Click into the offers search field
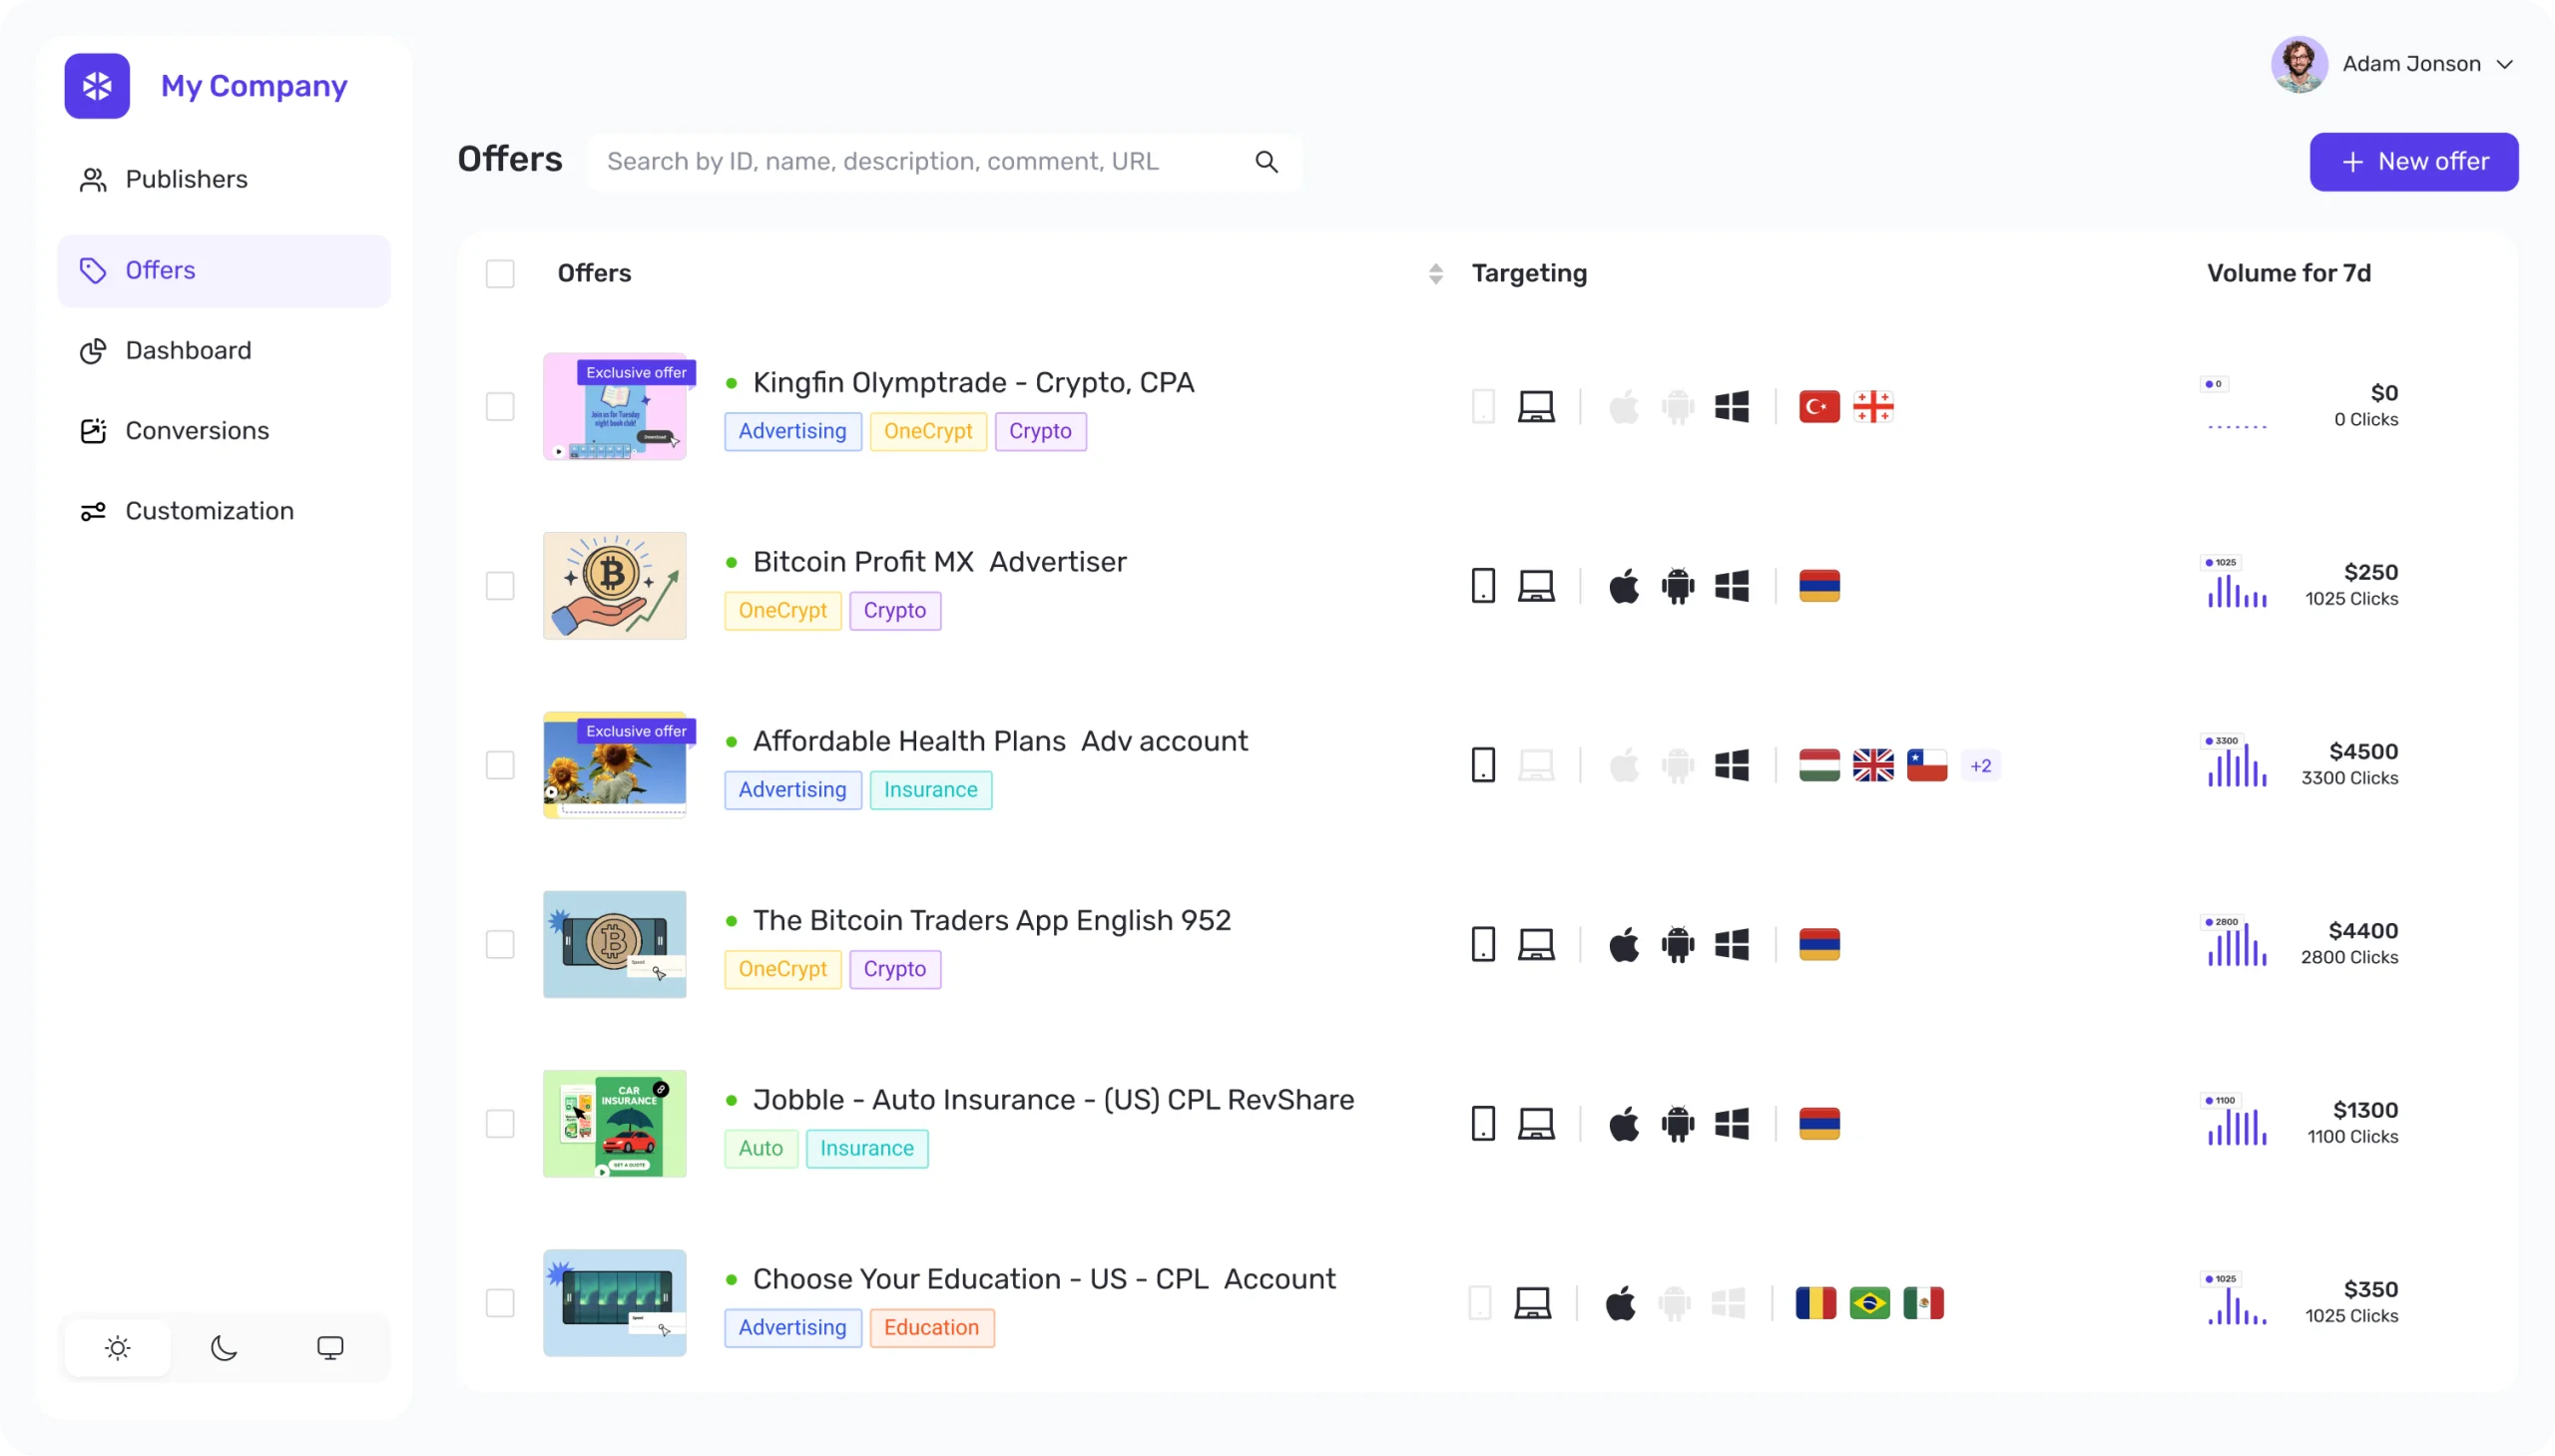Viewport: 2555px width, 1456px height. click(925, 162)
